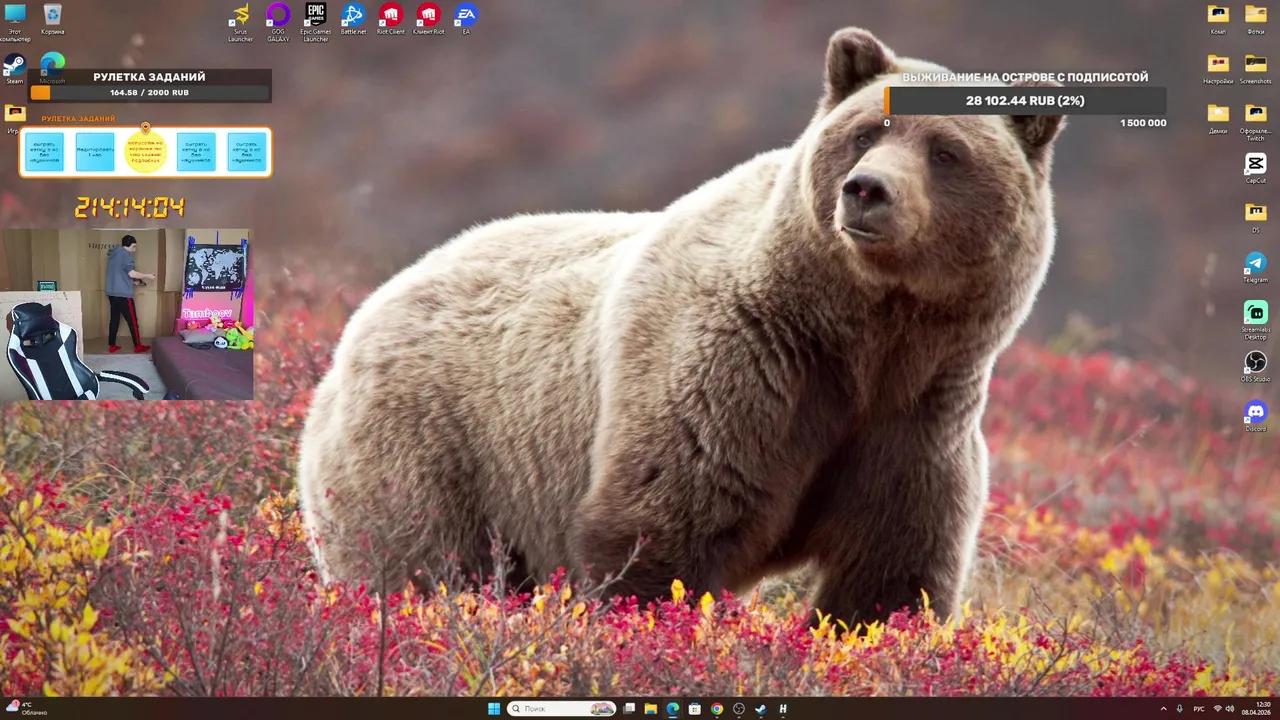Image resolution: width=1280 pixels, height=720 pixels.
Task: Show hidden system tray icons
Action: pyautogui.click(x=1163, y=709)
